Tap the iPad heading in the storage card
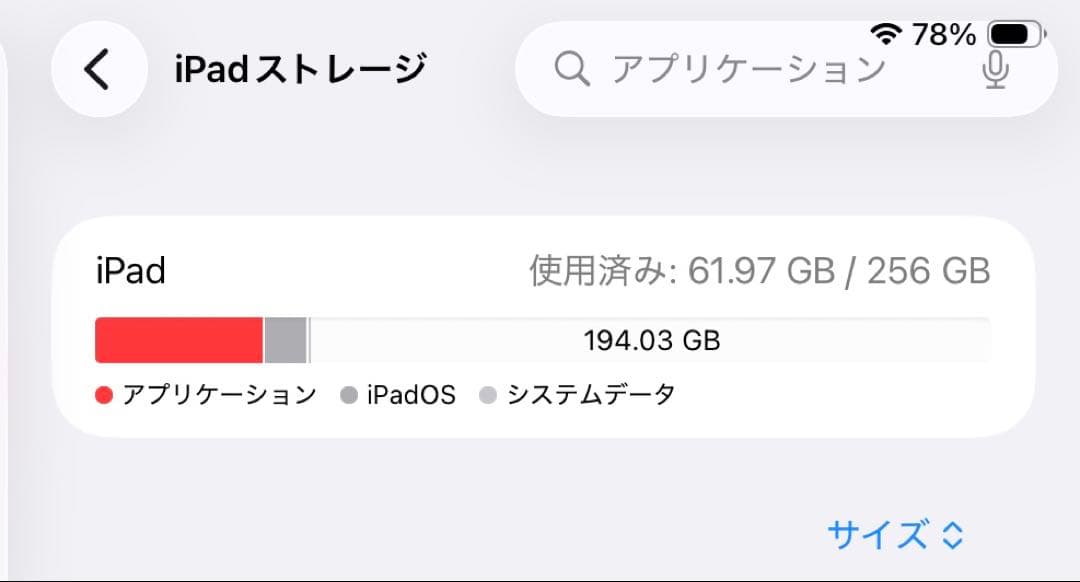This screenshot has width=1080, height=582. 129,270
